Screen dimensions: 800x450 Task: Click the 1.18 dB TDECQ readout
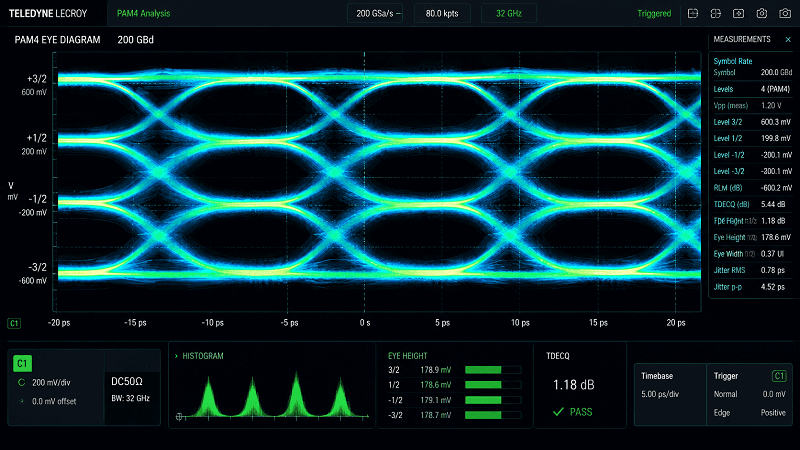(573, 385)
